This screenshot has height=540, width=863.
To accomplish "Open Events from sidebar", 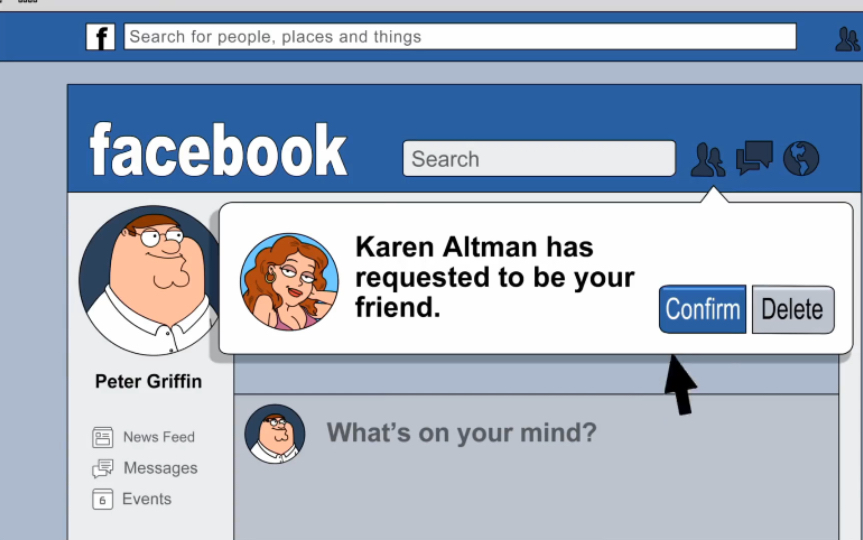I will [x=147, y=499].
